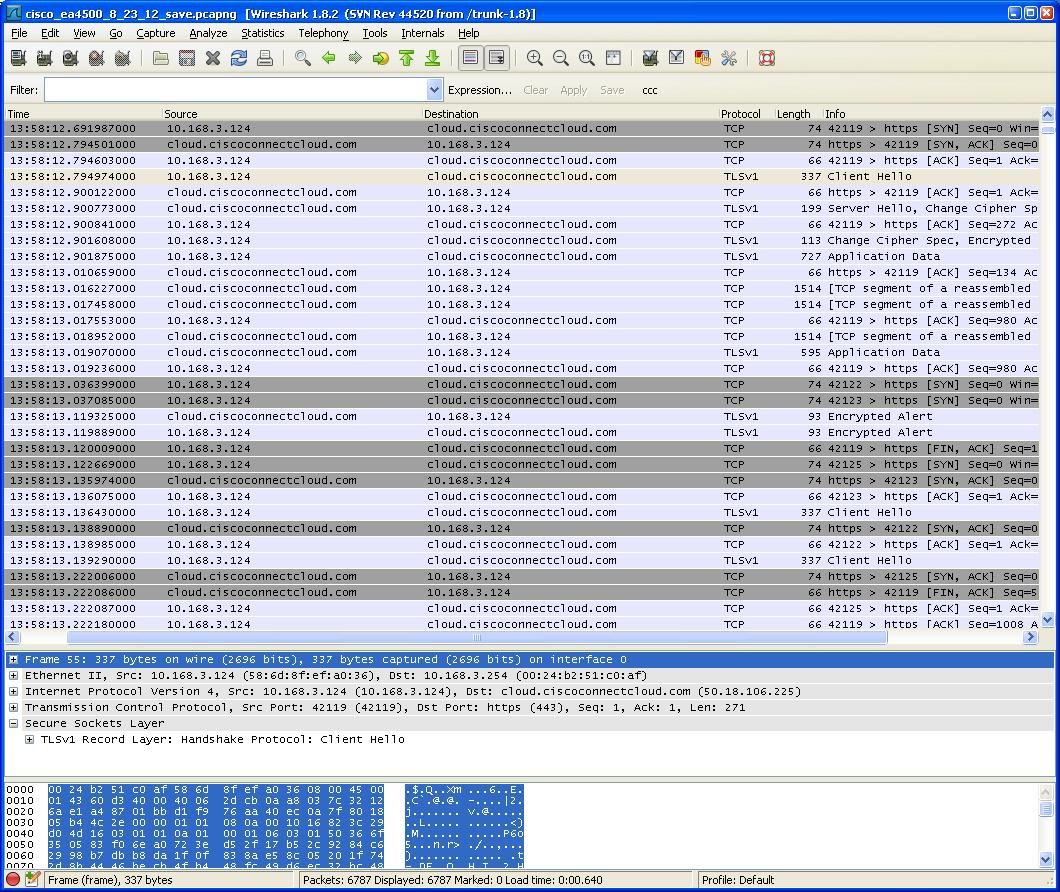This screenshot has width=1060, height=892.
Task: Toggle auto scroll in live capture
Action: coord(497,58)
